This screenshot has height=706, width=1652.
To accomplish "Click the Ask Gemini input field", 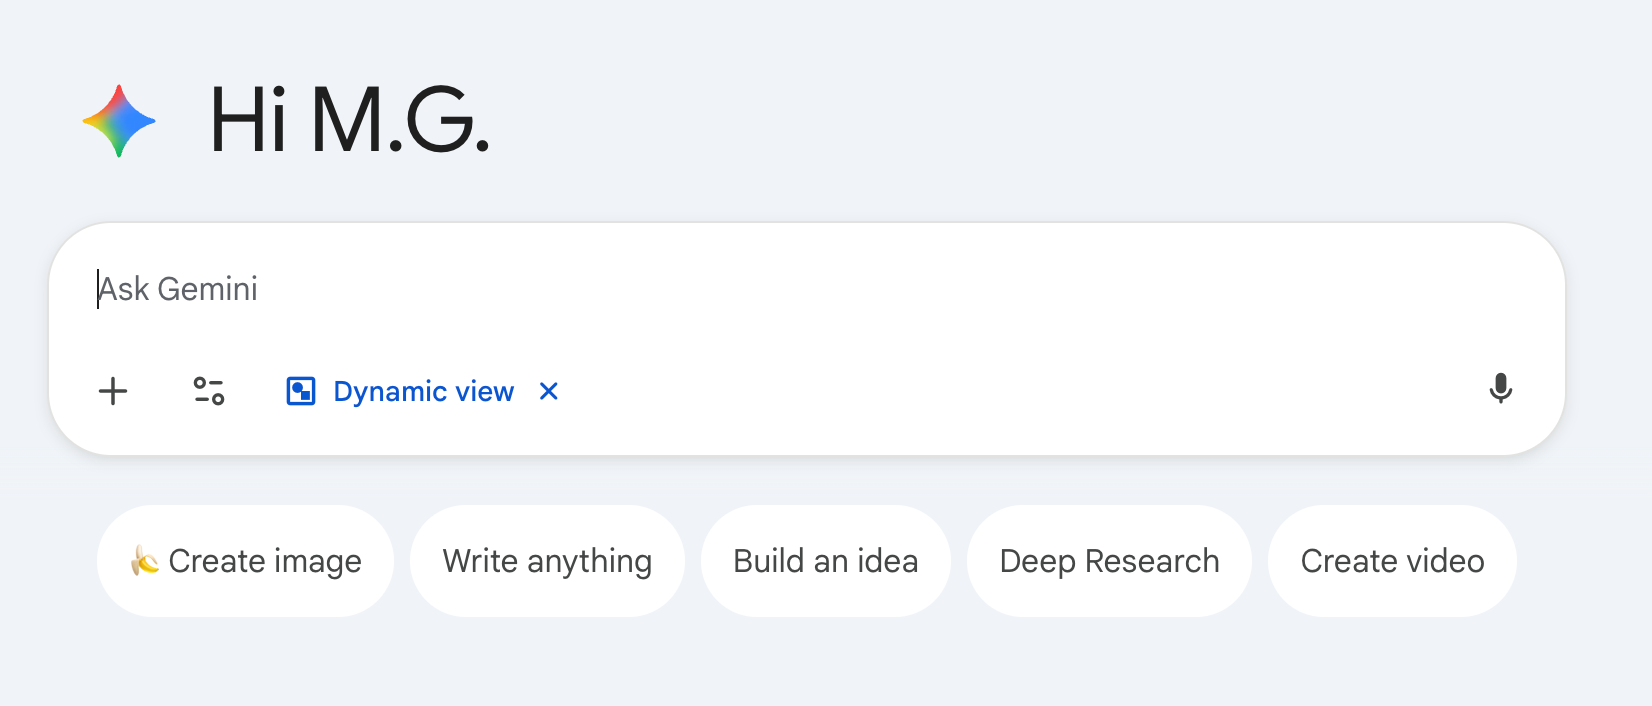I will [x=400, y=289].
